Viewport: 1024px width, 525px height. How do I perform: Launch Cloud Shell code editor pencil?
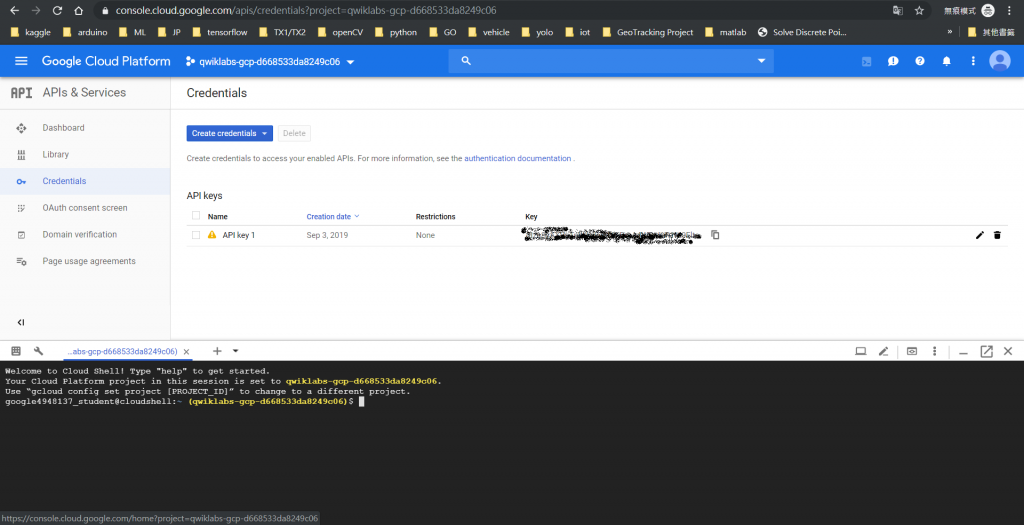(x=884, y=351)
